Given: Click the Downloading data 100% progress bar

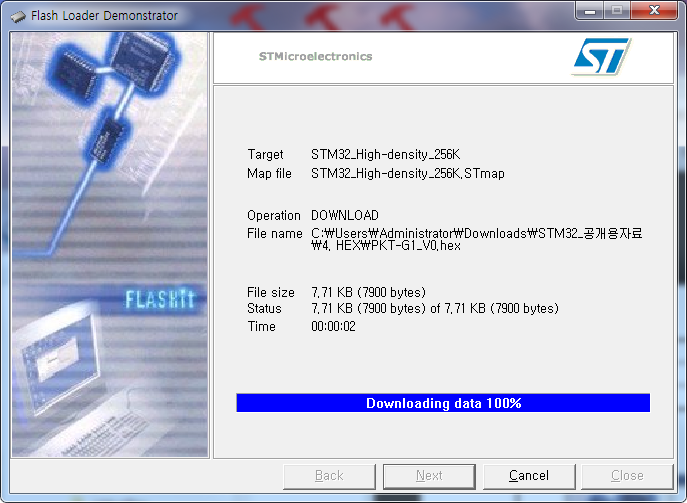Looking at the screenshot, I should (443, 403).
